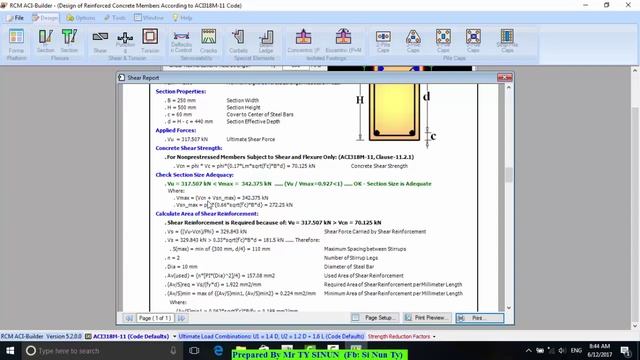640x360 pixels.
Task: Click the Shear Report window icon
Action: click(121, 78)
